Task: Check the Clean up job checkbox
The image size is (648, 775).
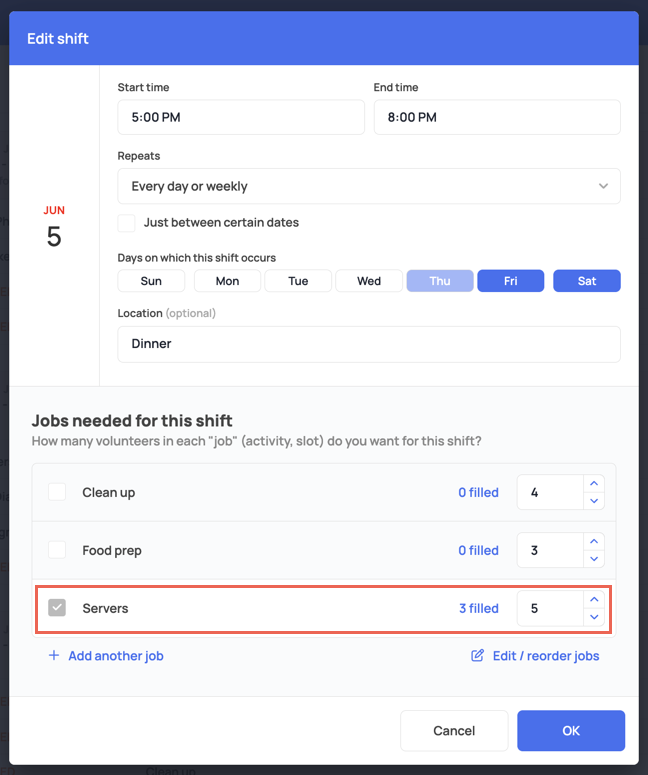Action: coord(57,492)
